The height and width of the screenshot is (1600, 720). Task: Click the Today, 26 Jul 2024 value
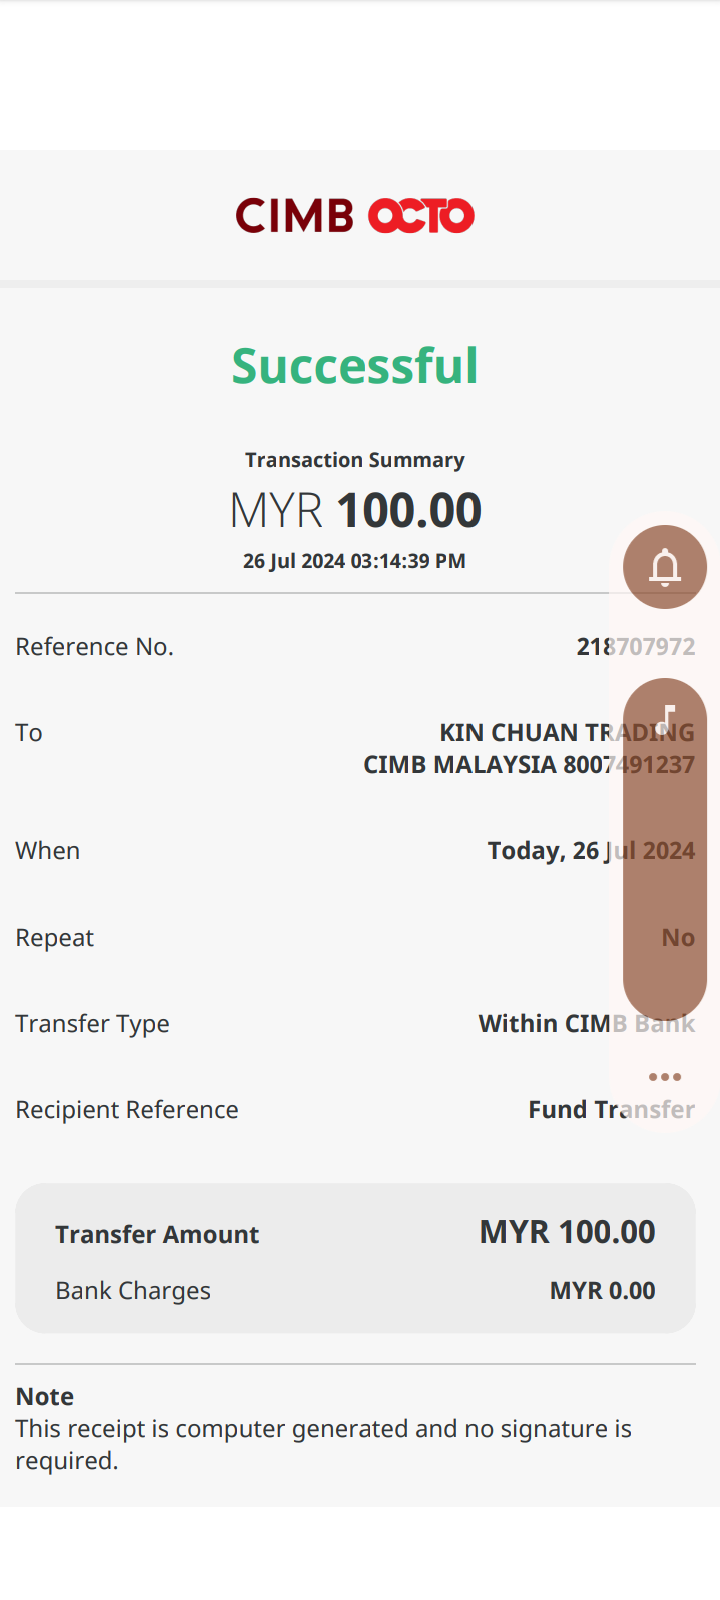[590, 851]
